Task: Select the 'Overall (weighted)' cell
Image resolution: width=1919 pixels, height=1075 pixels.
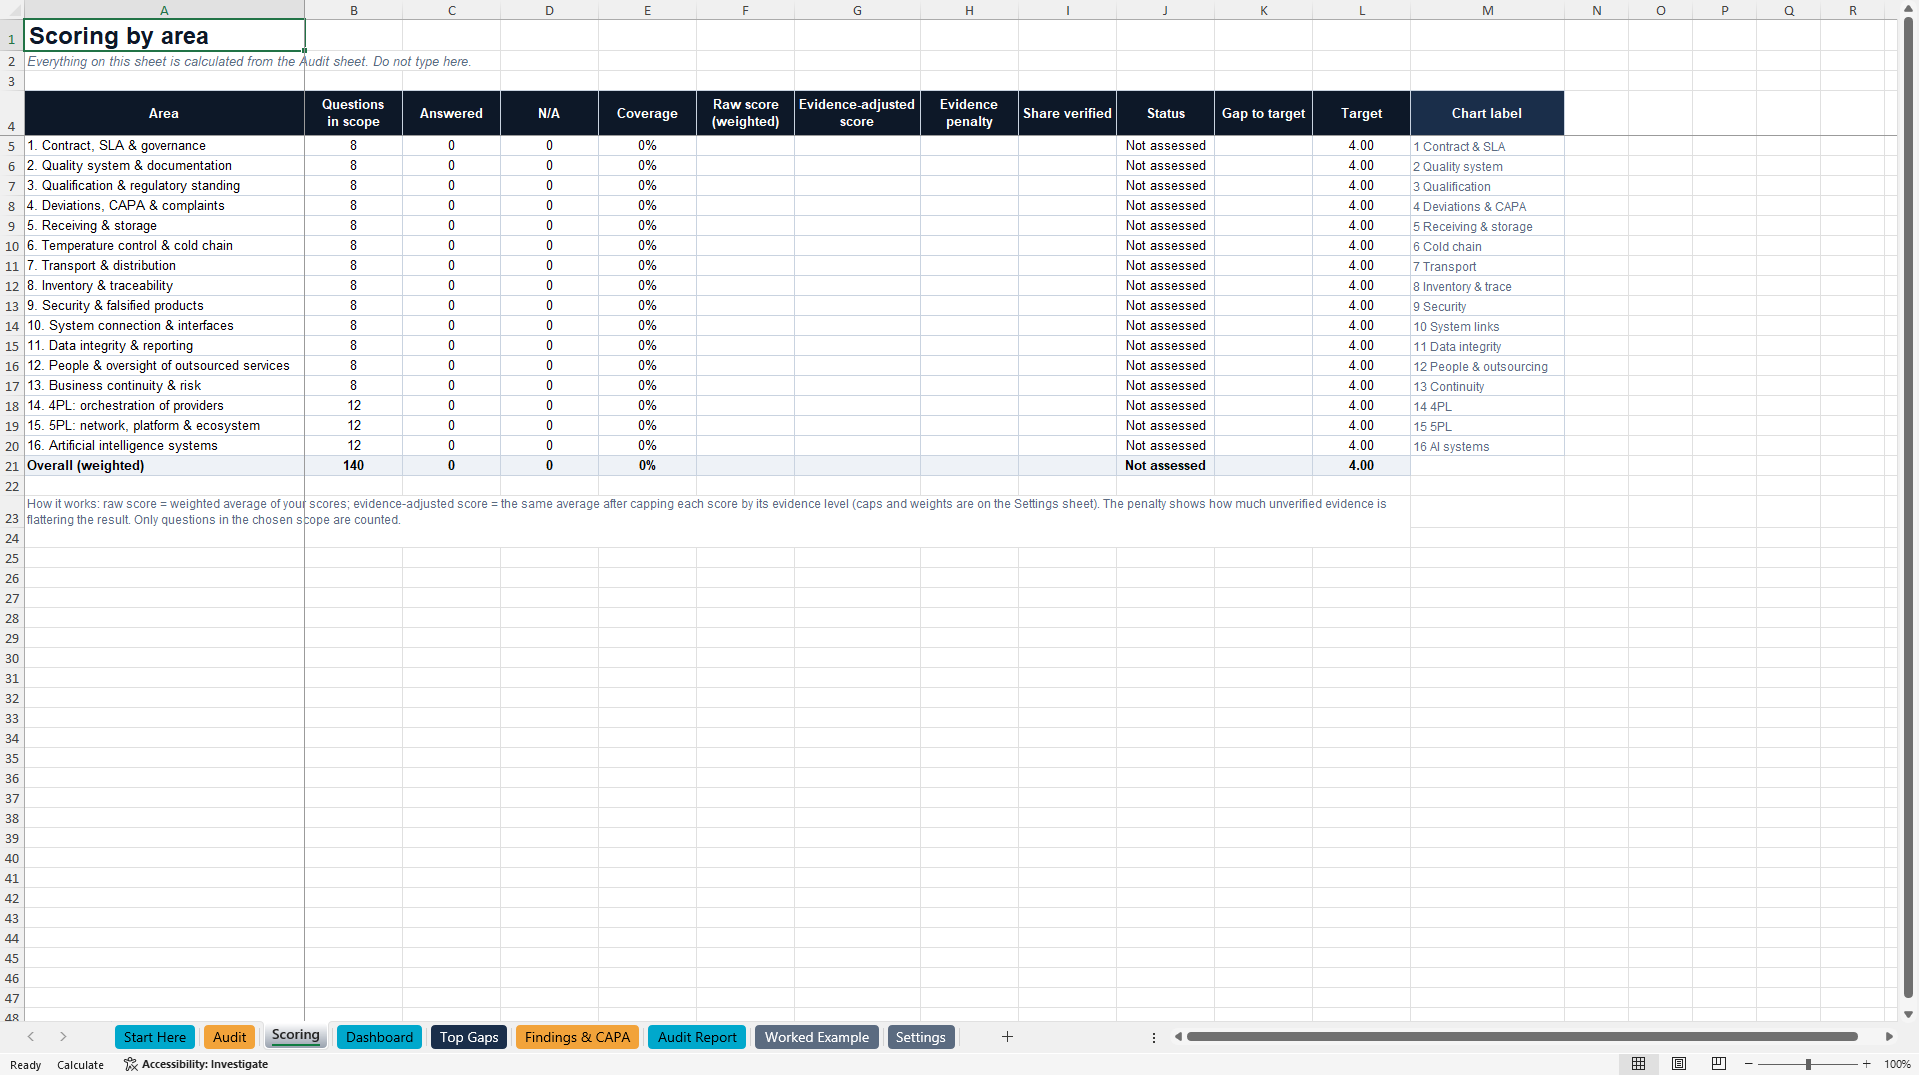Action: point(164,466)
